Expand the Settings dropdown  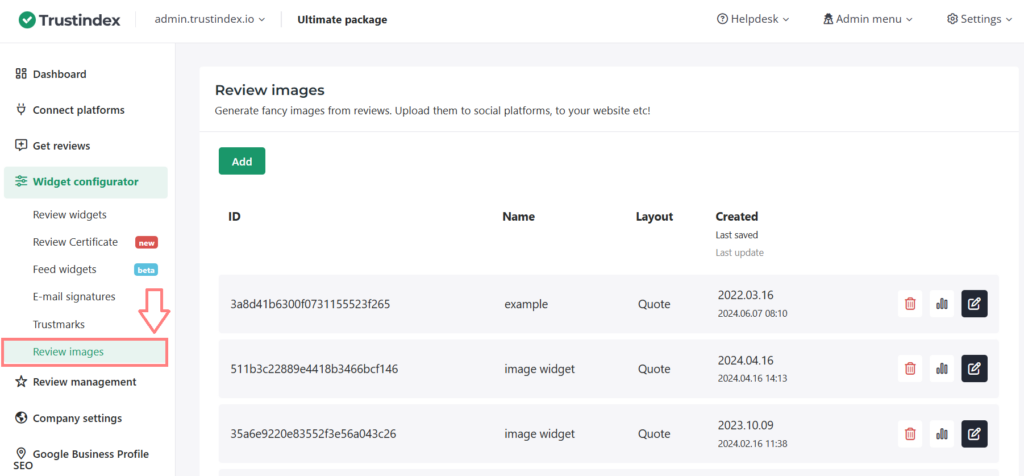pos(979,19)
